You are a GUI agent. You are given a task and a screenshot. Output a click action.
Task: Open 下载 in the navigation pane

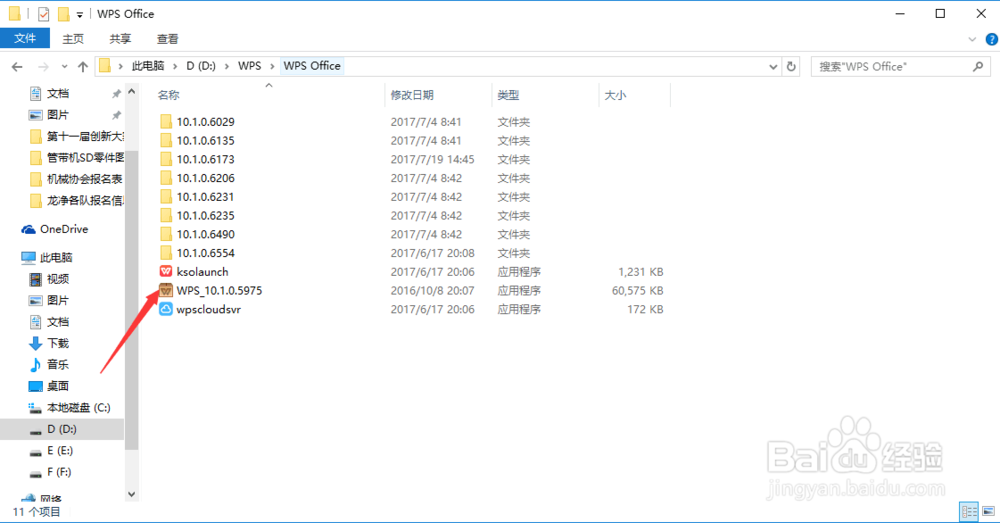click(49, 343)
